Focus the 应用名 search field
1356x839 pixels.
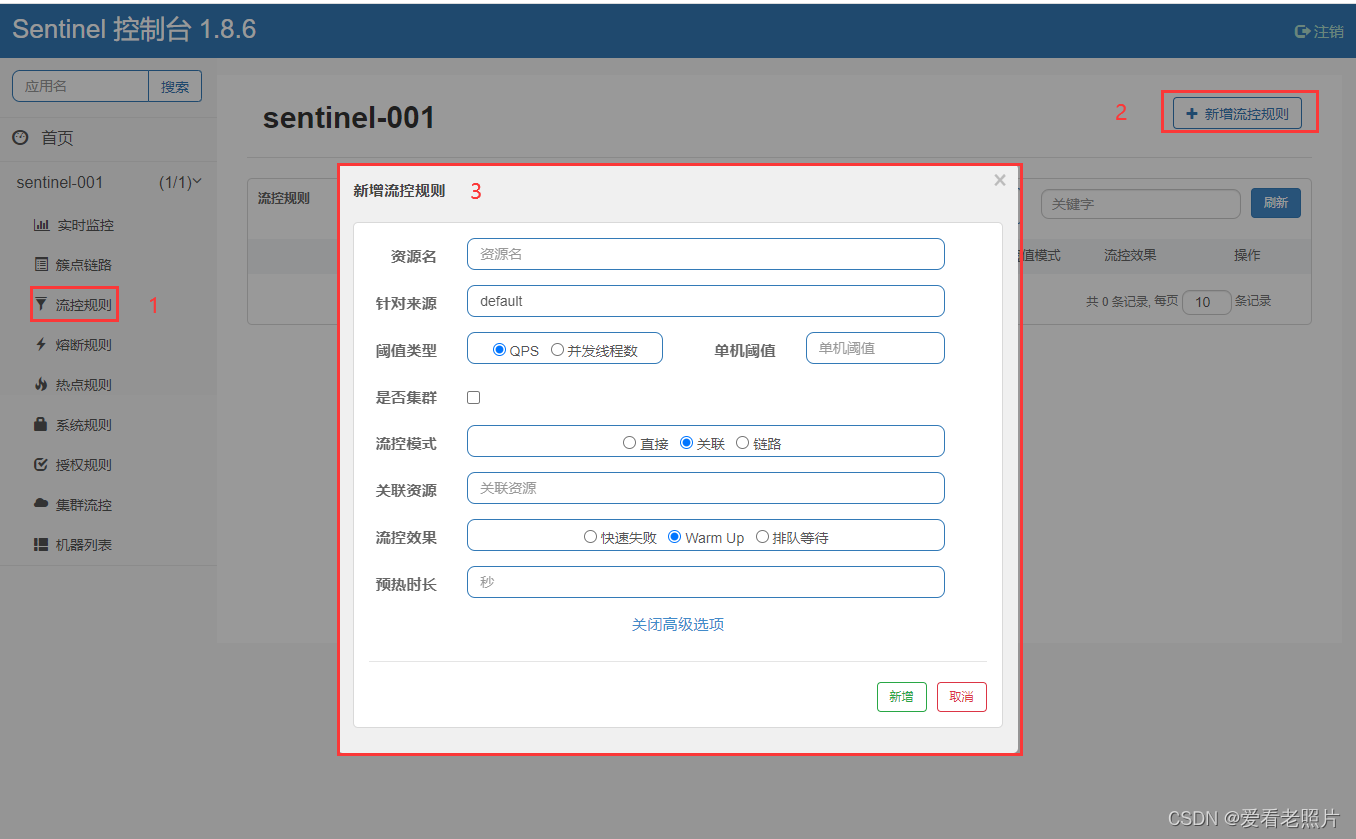pos(80,86)
